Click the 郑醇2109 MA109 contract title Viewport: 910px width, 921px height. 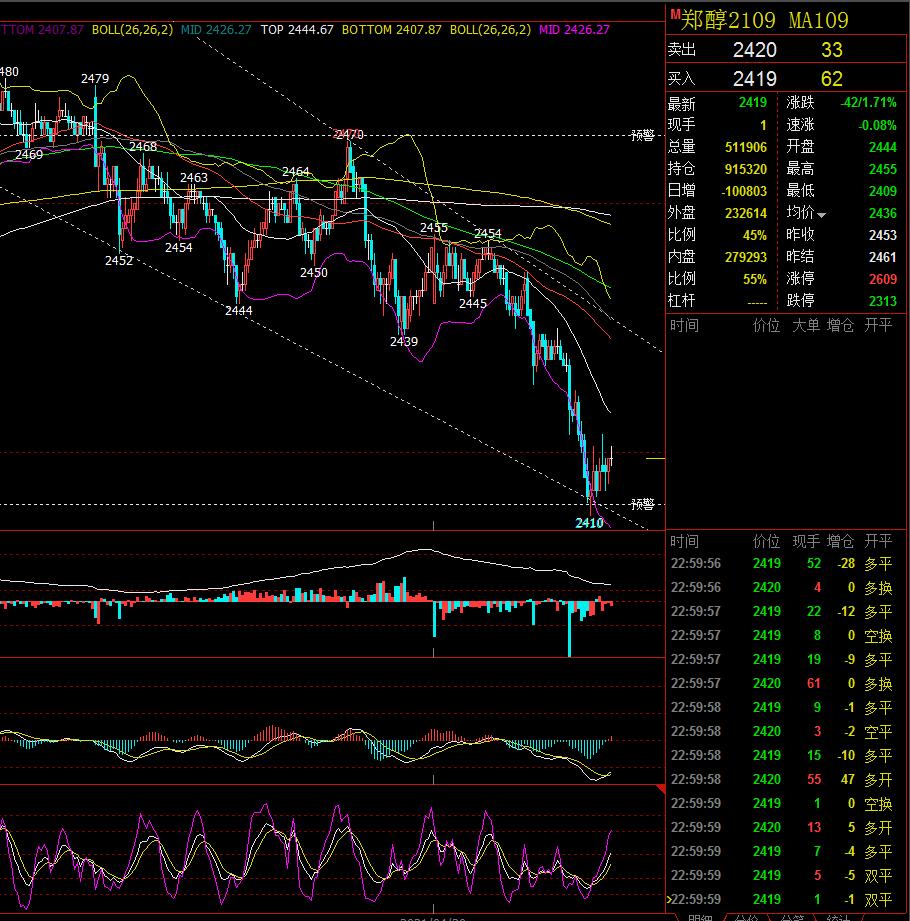point(764,21)
